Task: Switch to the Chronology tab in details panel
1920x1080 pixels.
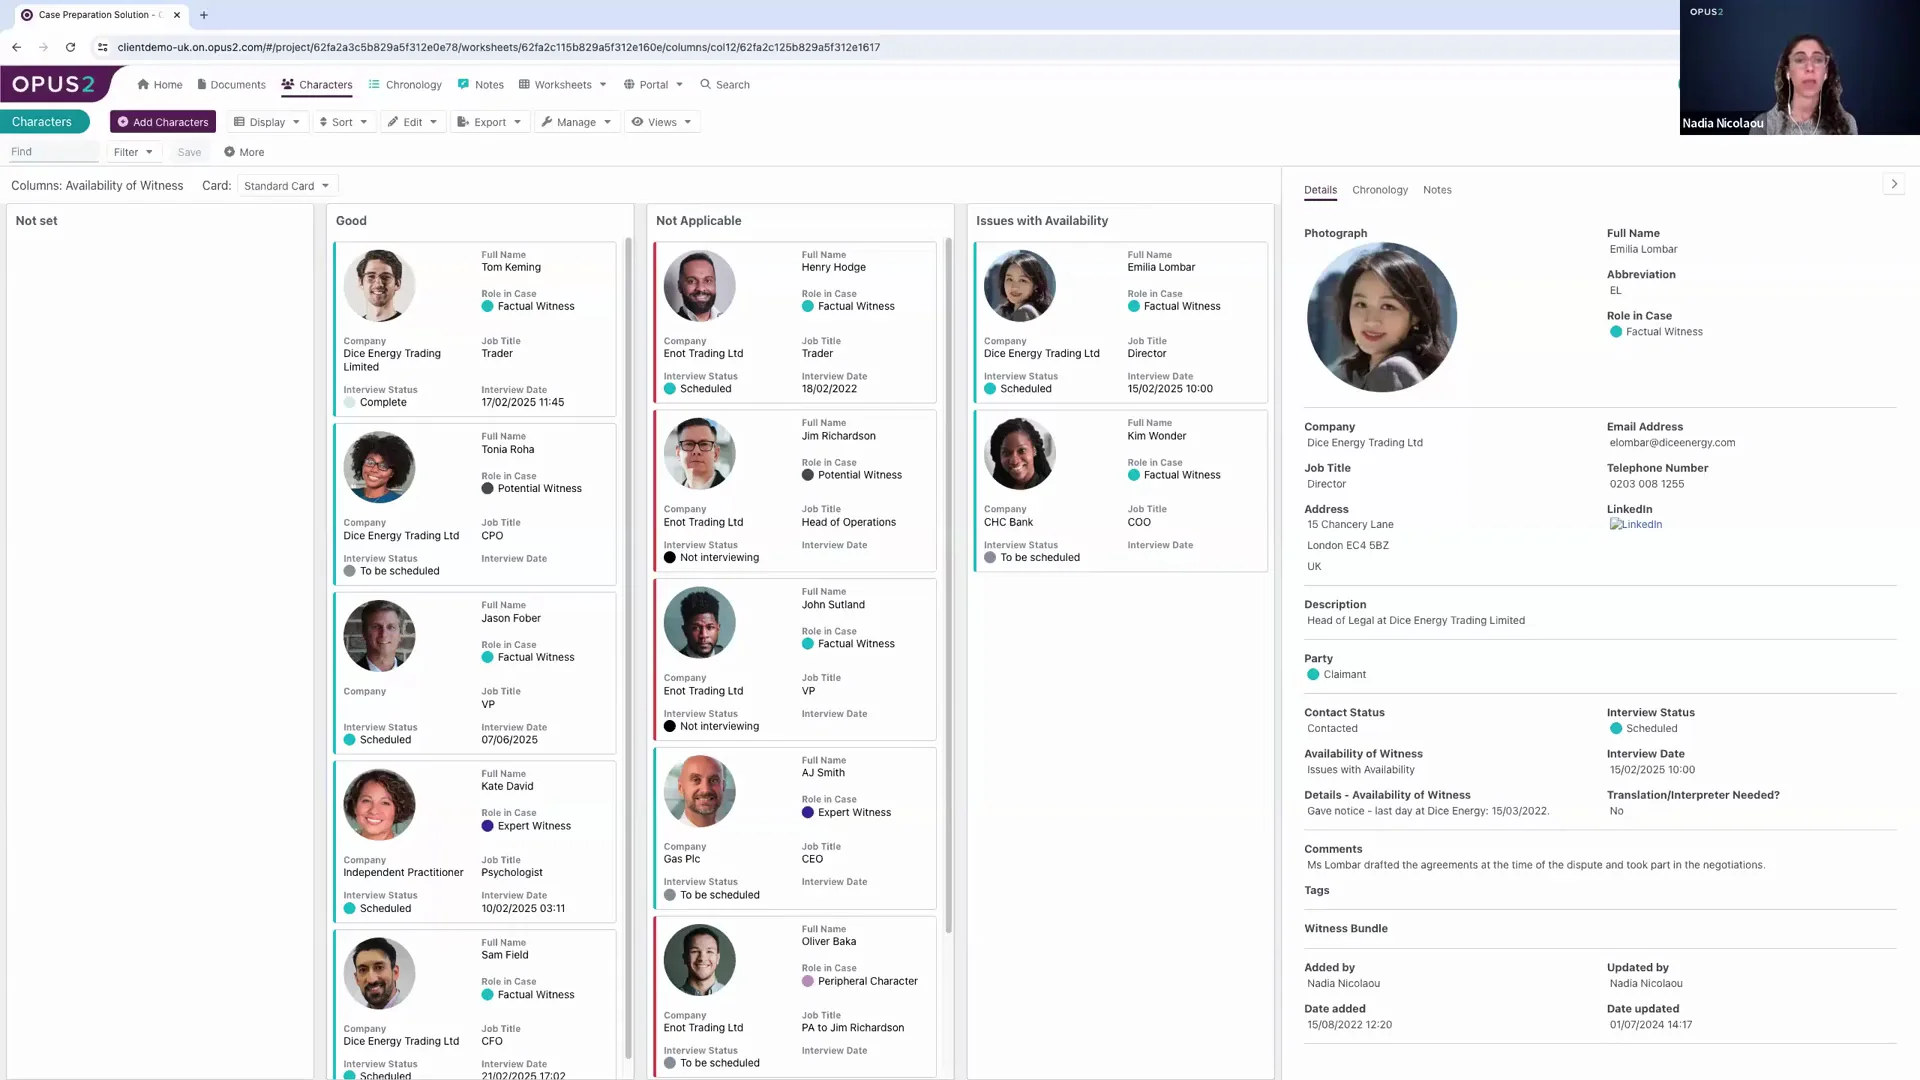Action: 1379,190
